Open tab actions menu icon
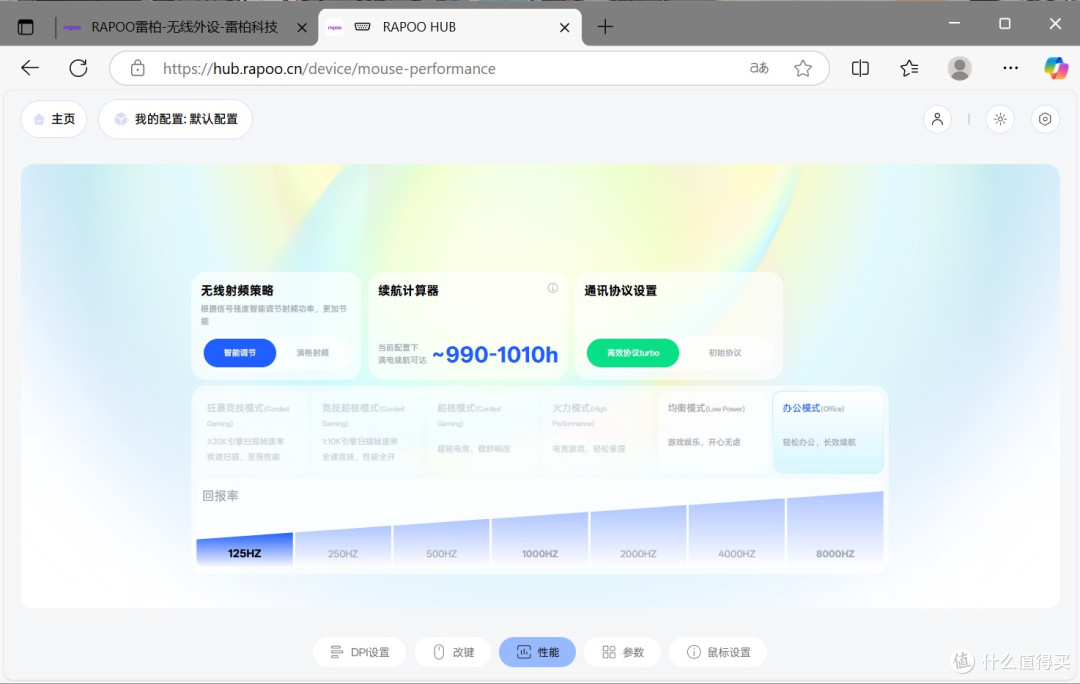This screenshot has width=1080, height=684. pyautogui.click(x=25, y=27)
